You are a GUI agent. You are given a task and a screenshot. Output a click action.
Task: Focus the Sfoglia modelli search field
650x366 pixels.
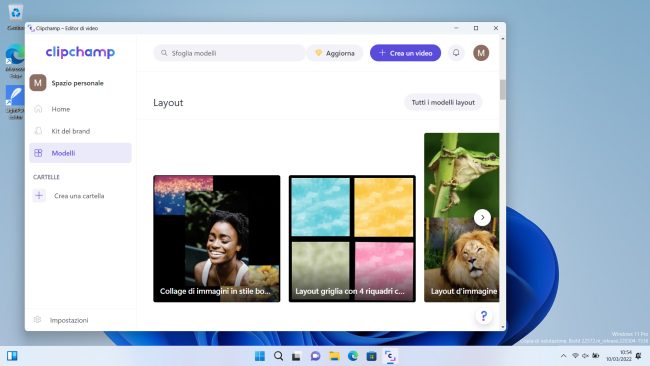click(x=229, y=53)
